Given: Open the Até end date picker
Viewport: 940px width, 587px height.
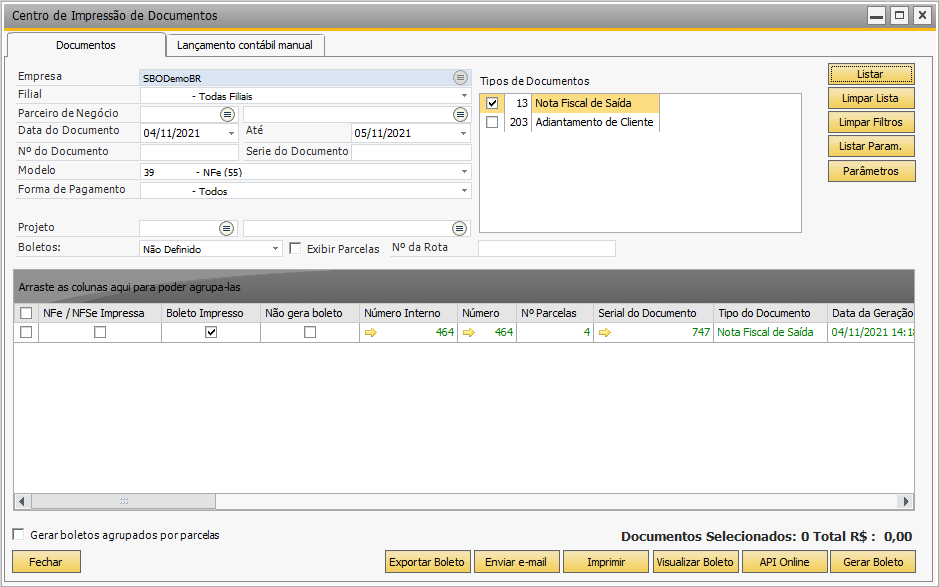Looking at the screenshot, I should pyautogui.click(x=463, y=133).
